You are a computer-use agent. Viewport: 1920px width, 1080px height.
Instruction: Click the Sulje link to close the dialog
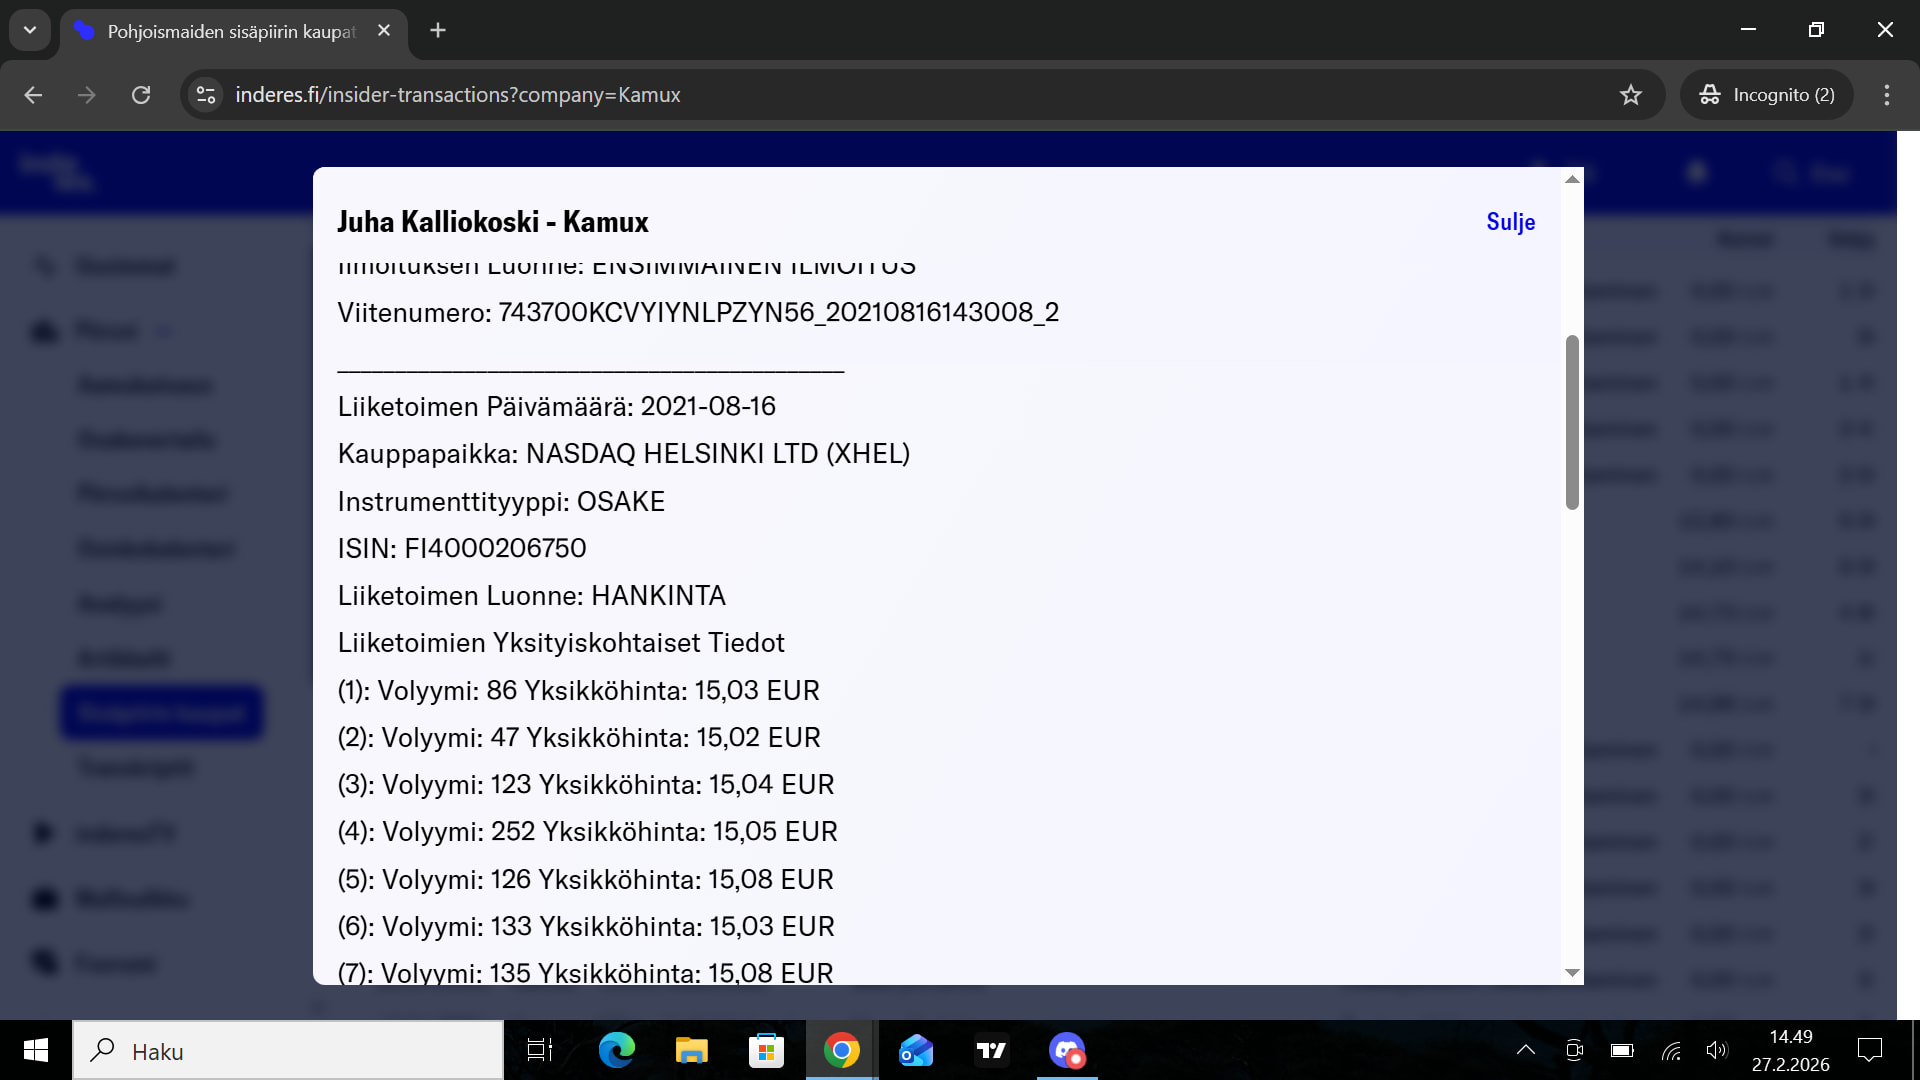(1510, 222)
